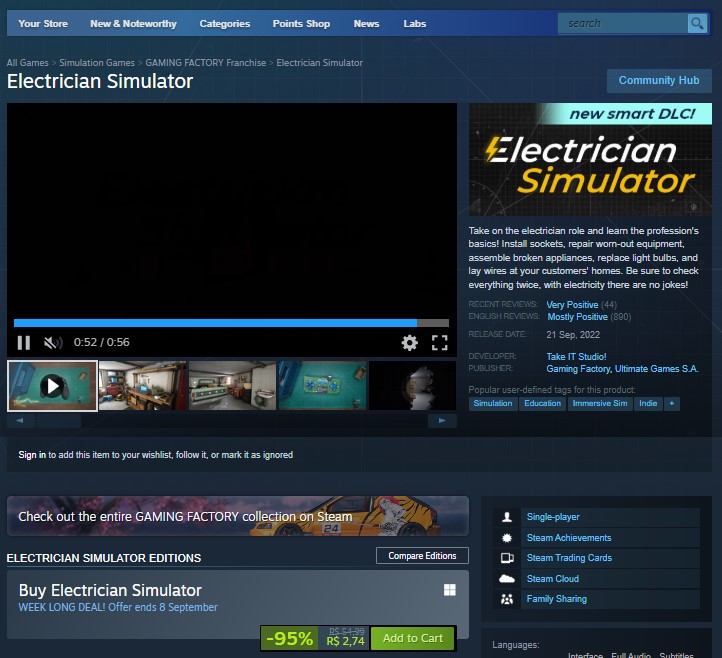Screen dimensions: 722x658
Task: Open Points Shop tab
Action: pos(301,23)
